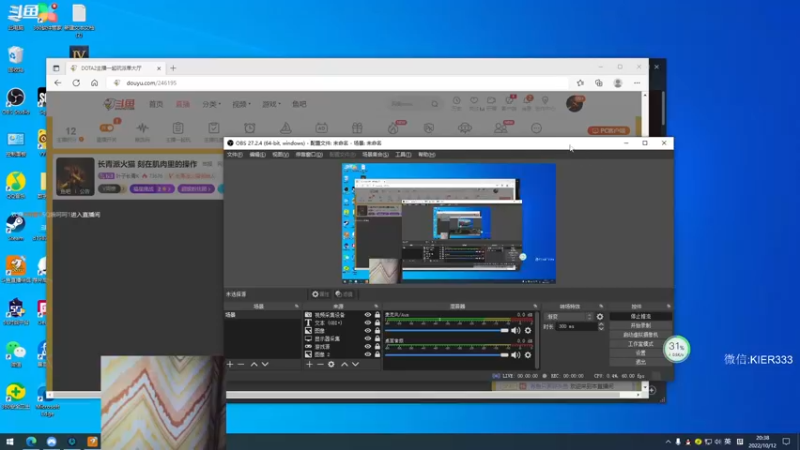Go to browser home page icon
Screen dimensions: 800x450
(x=94, y=83)
